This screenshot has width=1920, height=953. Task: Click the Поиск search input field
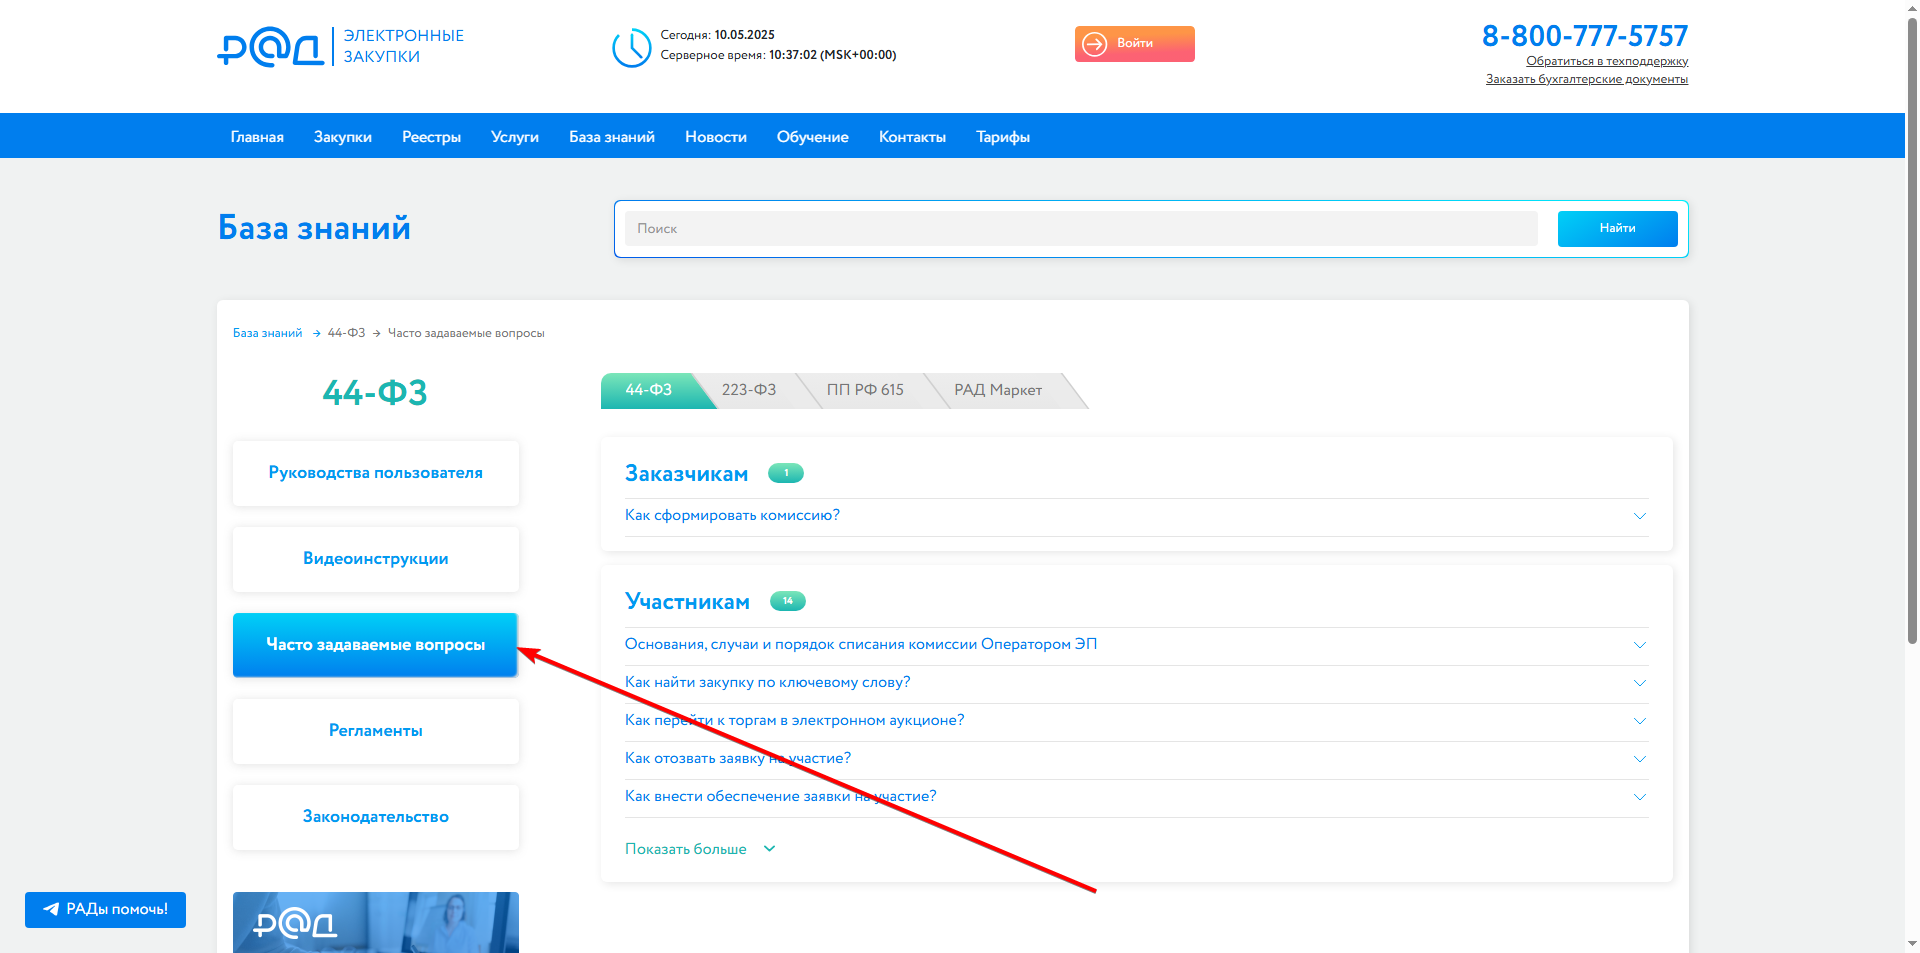click(x=1081, y=229)
